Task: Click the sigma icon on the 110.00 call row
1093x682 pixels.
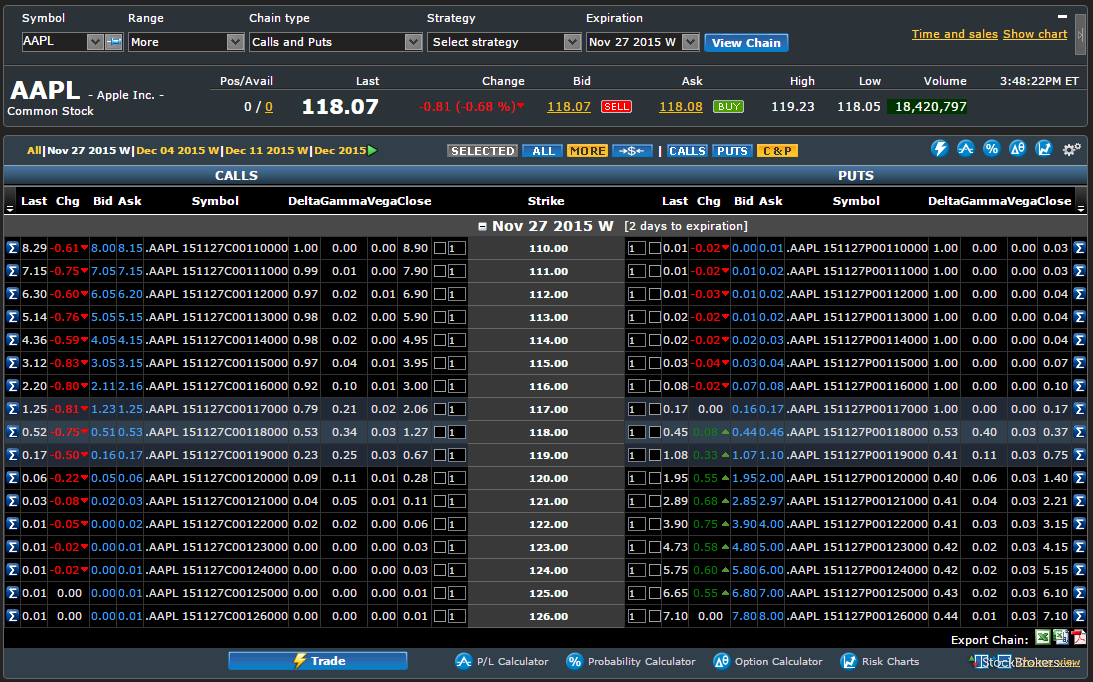Action: [12, 248]
